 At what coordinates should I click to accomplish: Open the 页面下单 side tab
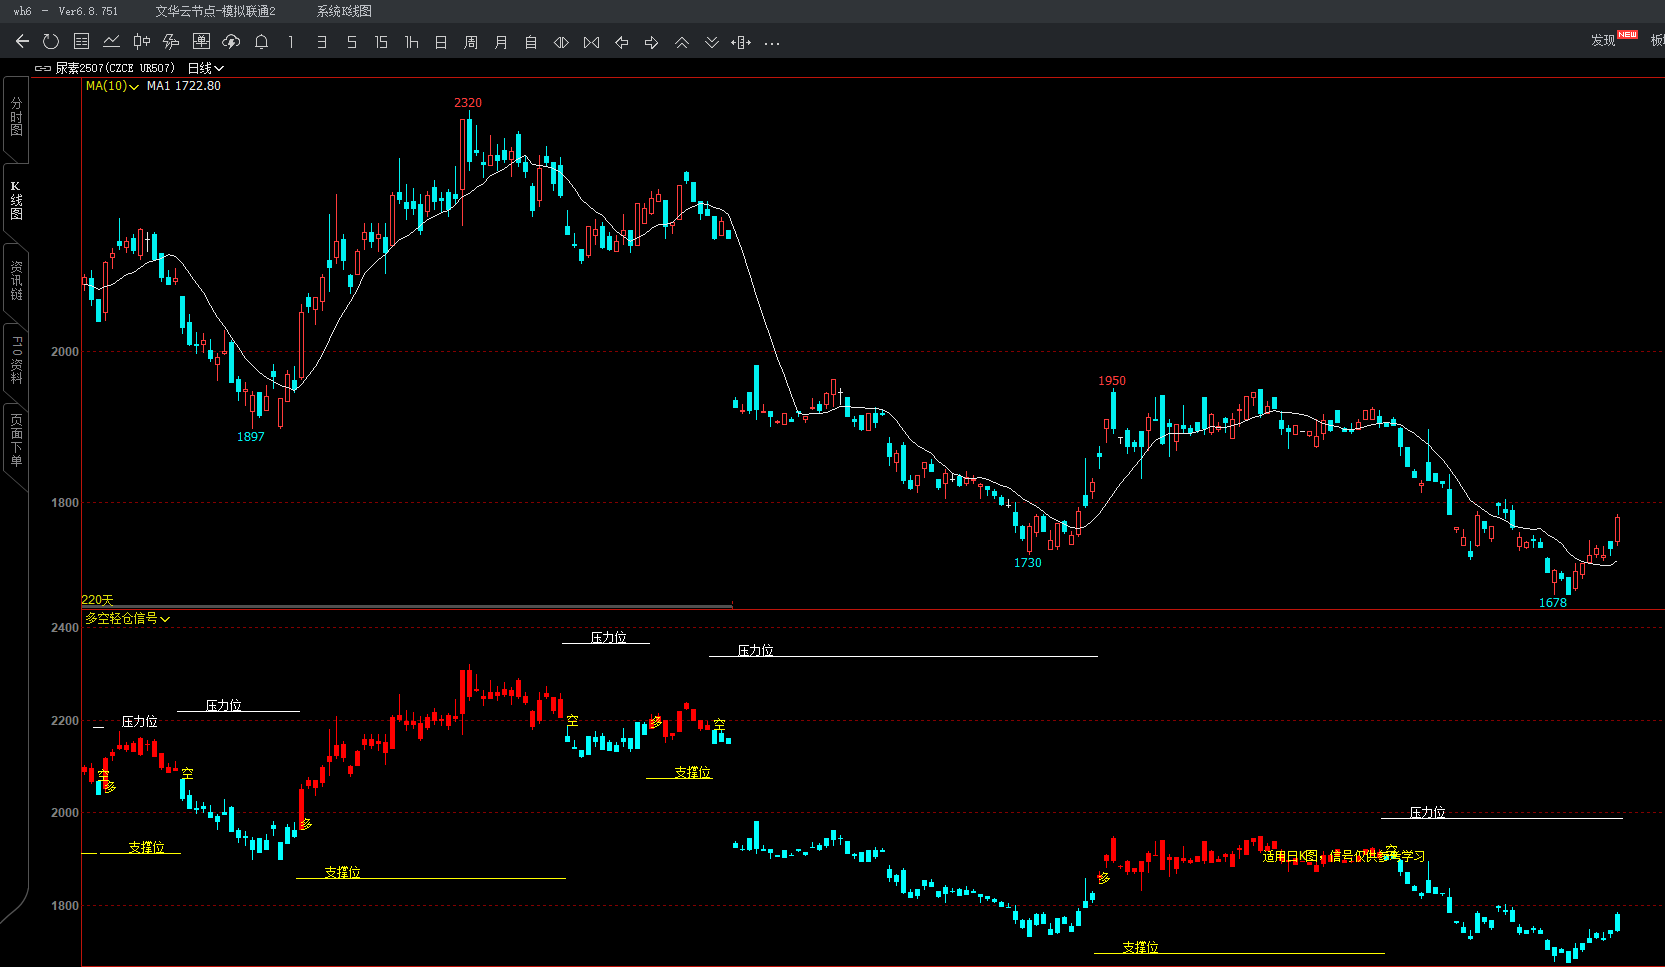click(16, 440)
